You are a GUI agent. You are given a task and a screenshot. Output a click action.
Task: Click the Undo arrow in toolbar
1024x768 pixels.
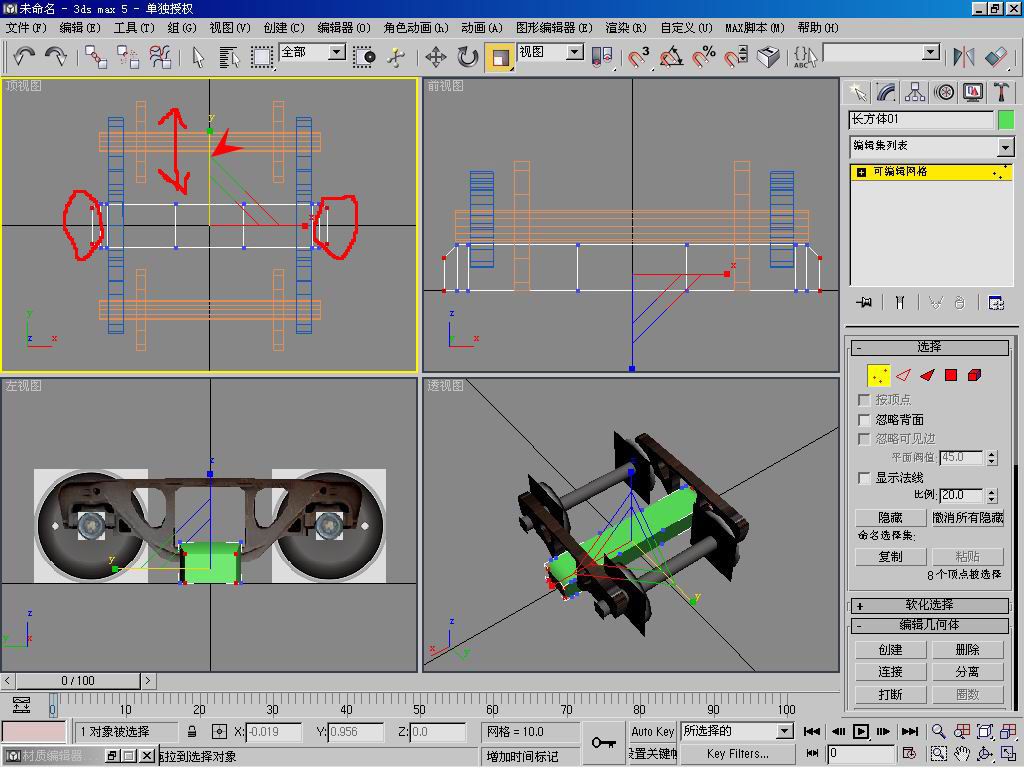[23, 57]
